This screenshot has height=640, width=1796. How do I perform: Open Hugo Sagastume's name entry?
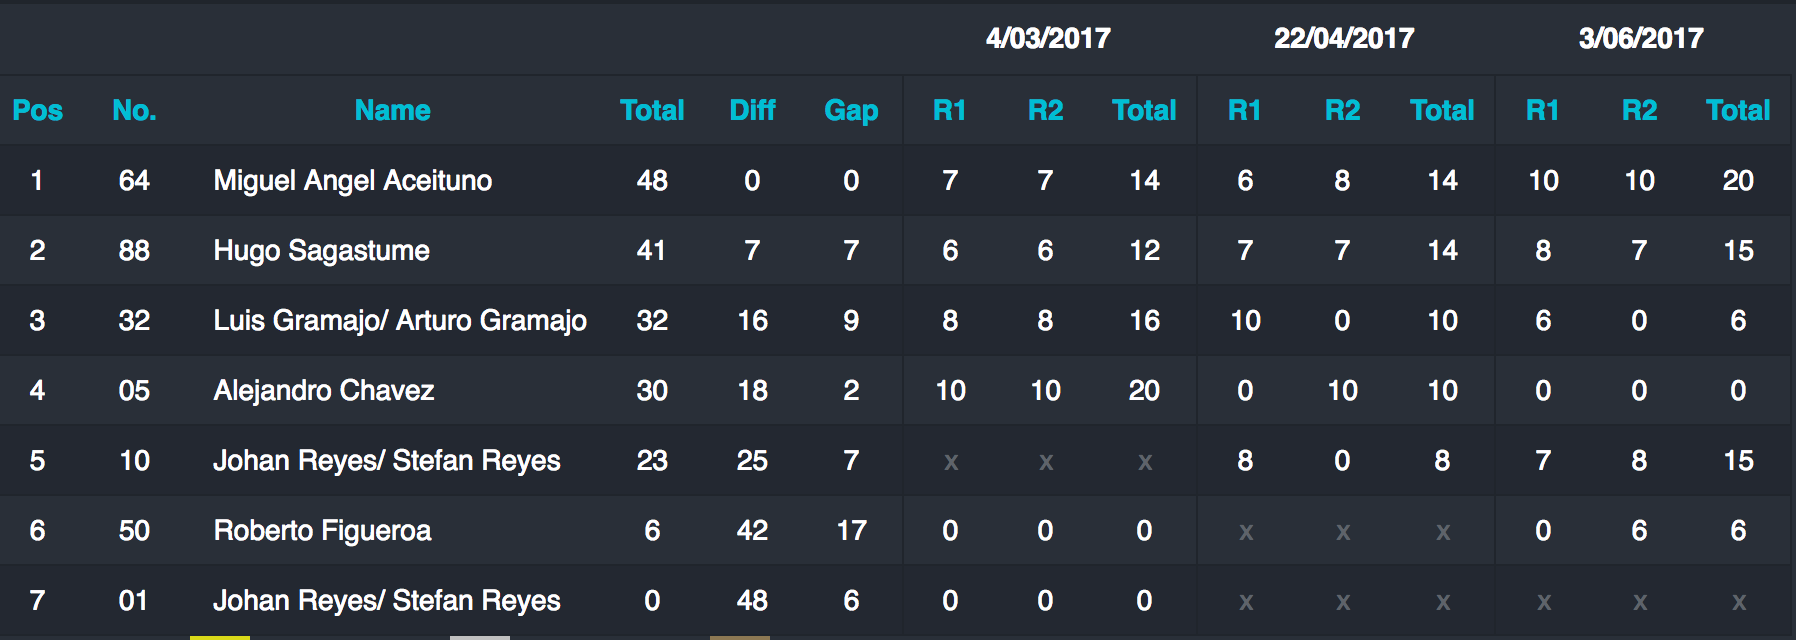point(321,250)
